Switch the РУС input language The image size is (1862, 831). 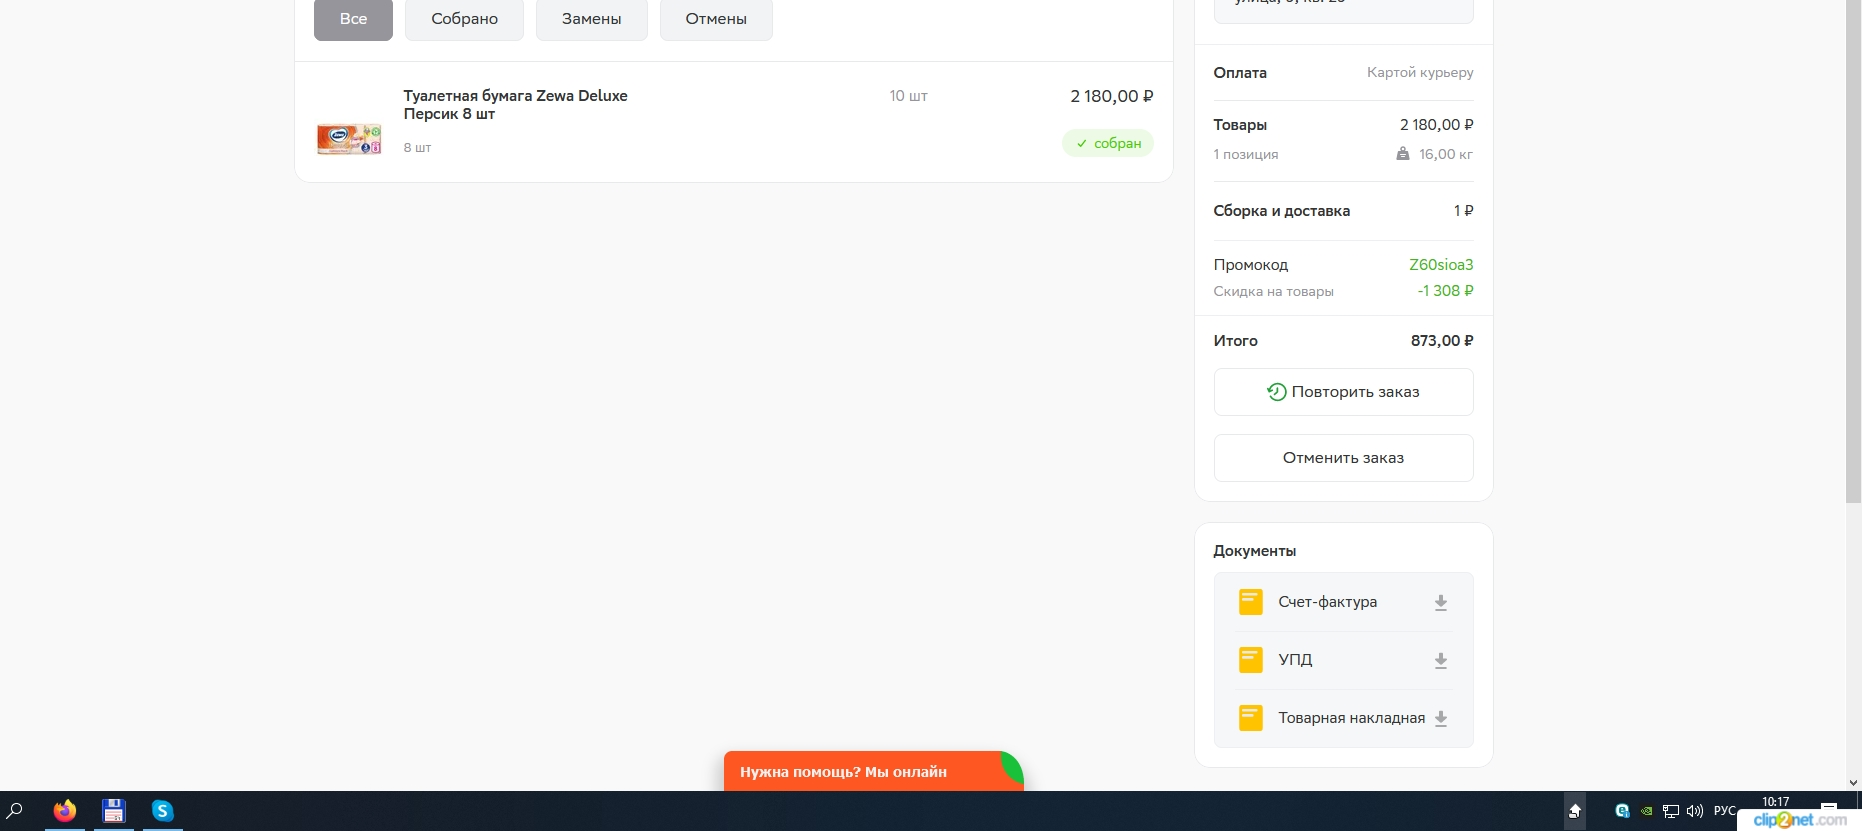coord(1724,811)
